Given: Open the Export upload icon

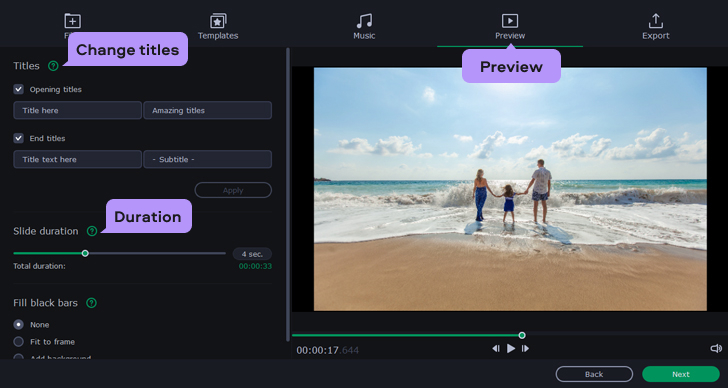Looking at the screenshot, I should coord(656,21).
